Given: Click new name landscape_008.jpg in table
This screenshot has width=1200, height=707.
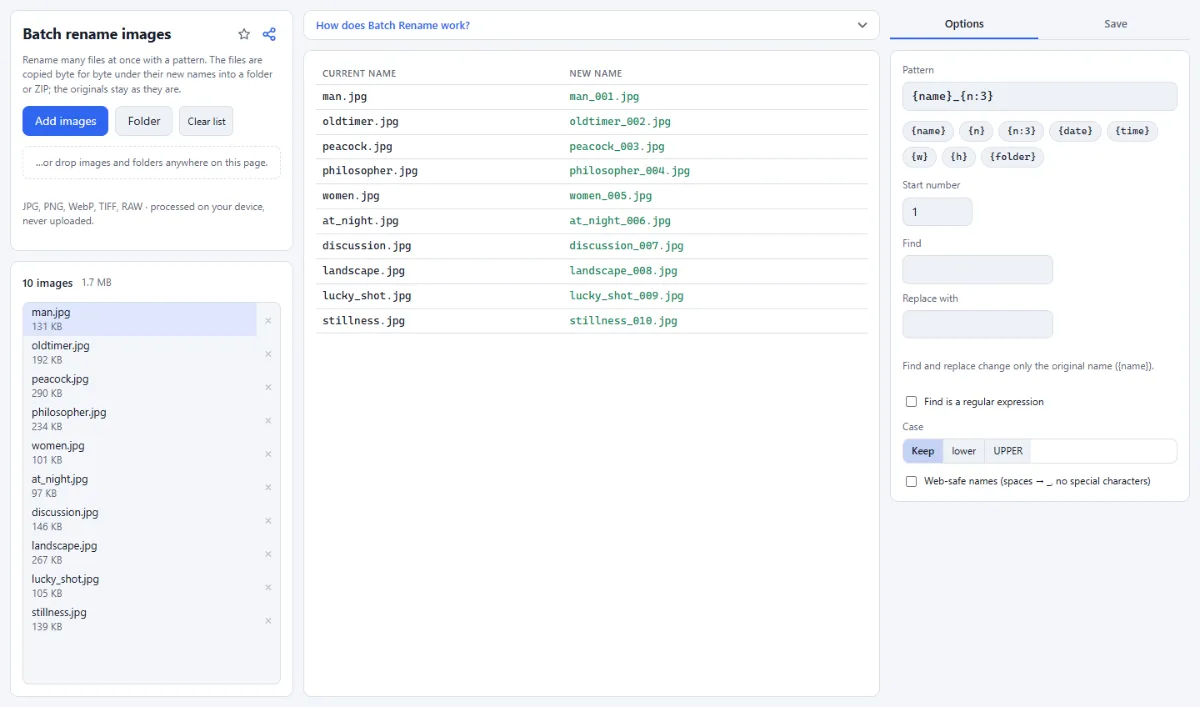Looking at the screenshot, I should 624,271.
